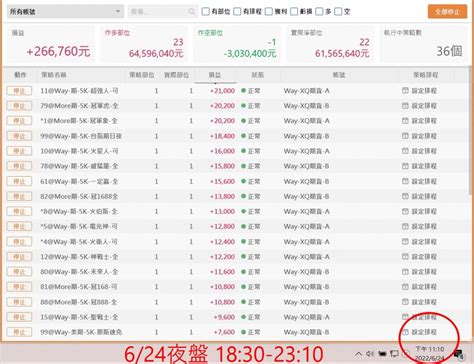
Task: Click the strategy search input field
Action: (163, 12)
